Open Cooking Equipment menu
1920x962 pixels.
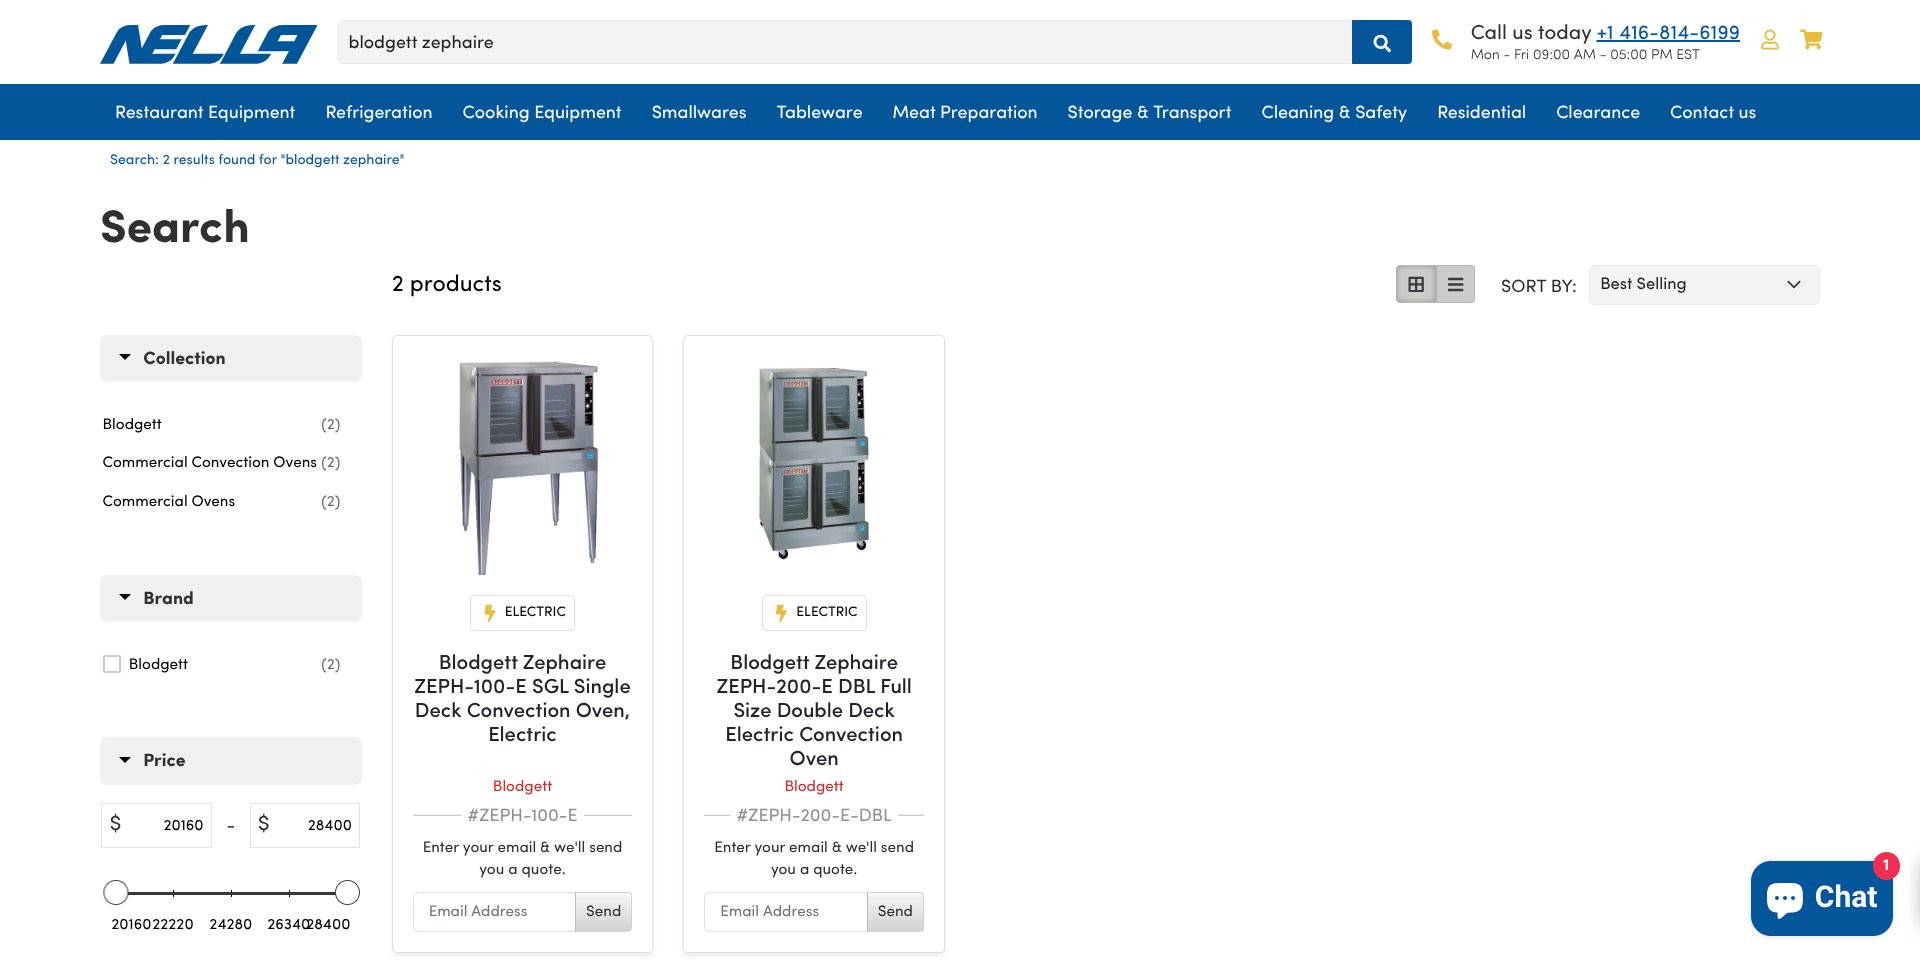click(x=542, y=112)
